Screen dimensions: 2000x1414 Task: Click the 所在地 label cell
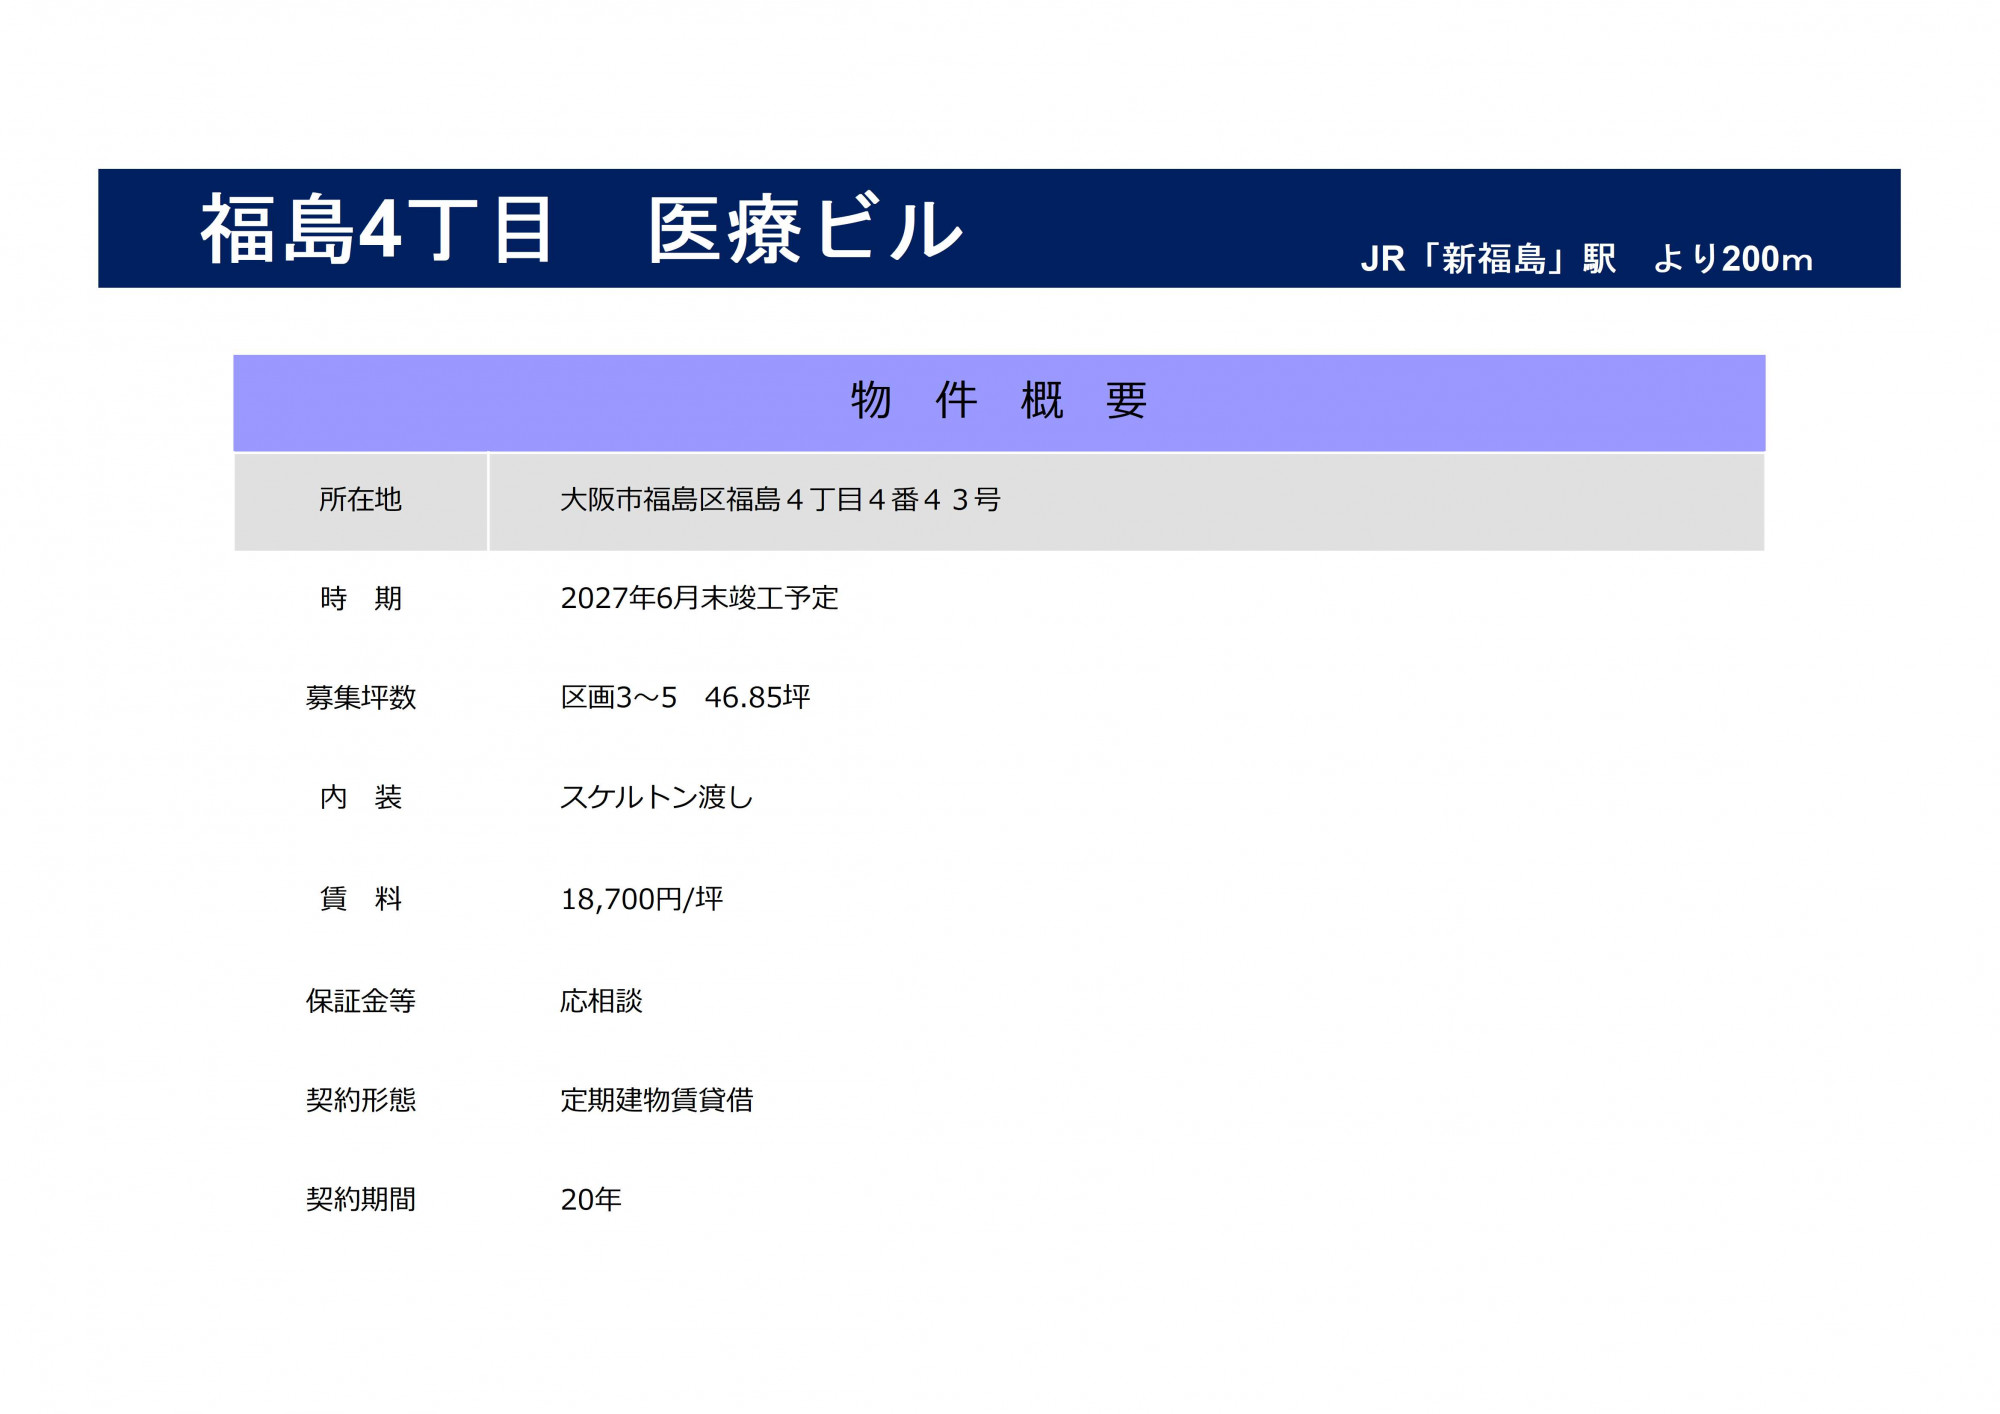pyautogui.click(x=360, y=500)
